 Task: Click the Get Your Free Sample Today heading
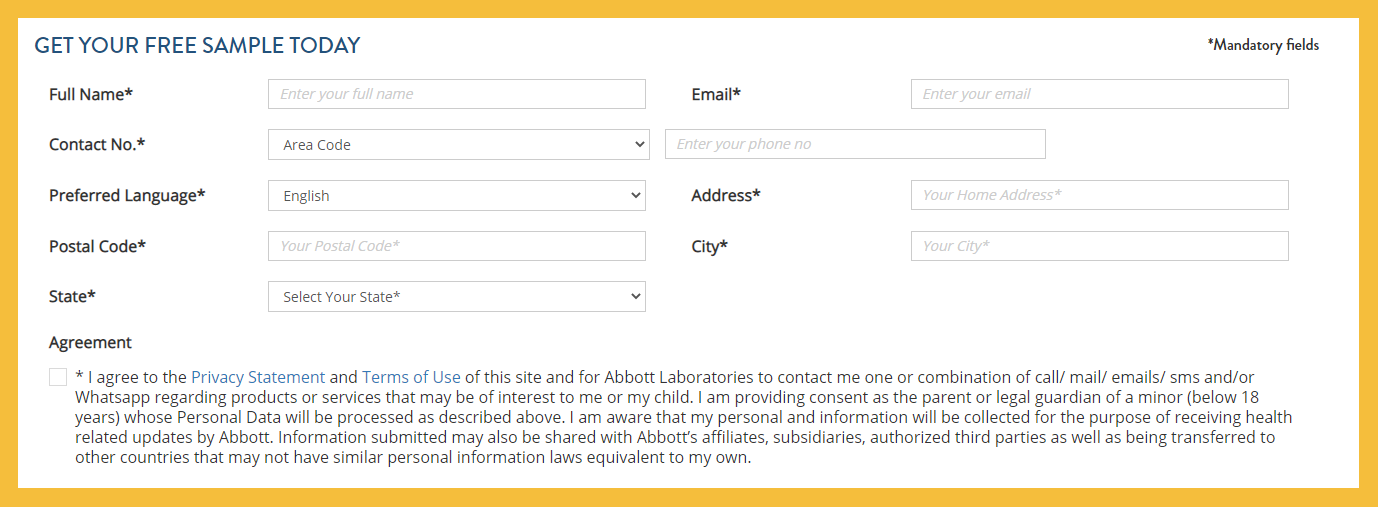197,45
